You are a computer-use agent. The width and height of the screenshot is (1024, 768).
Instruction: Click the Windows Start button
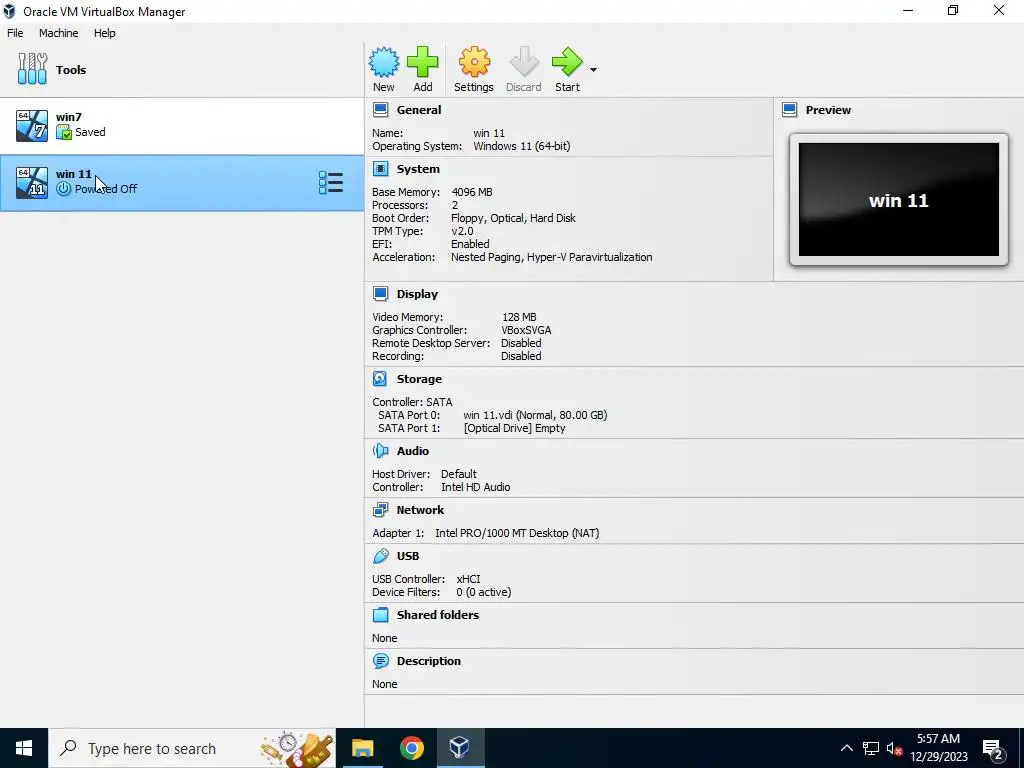pyautogui.click(x=24, y=748)
